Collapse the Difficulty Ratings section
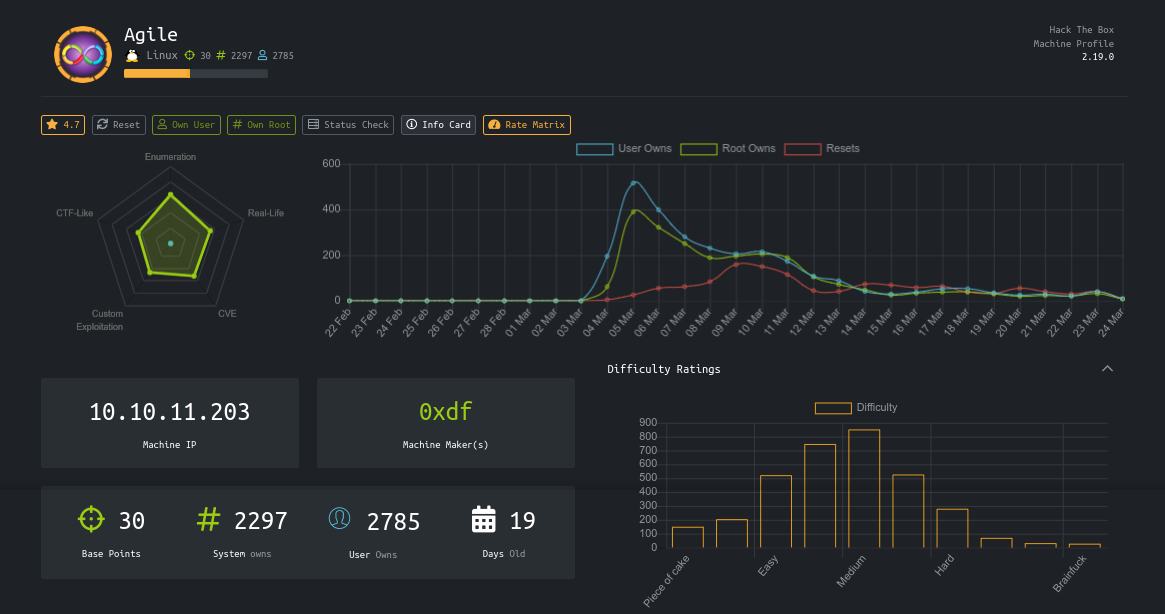 click(1107, 369)
